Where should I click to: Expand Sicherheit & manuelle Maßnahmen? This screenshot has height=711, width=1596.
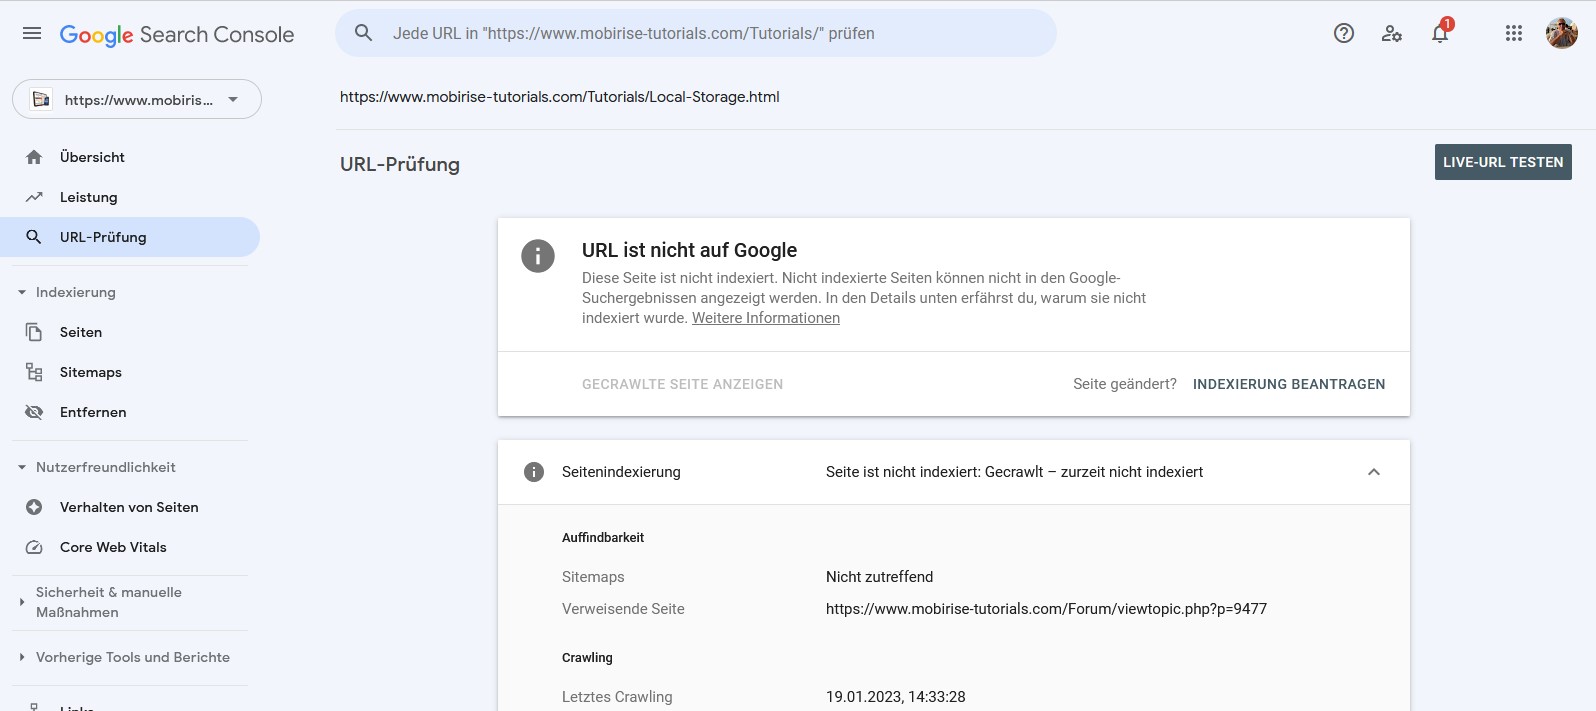click(x=22, y=602)
